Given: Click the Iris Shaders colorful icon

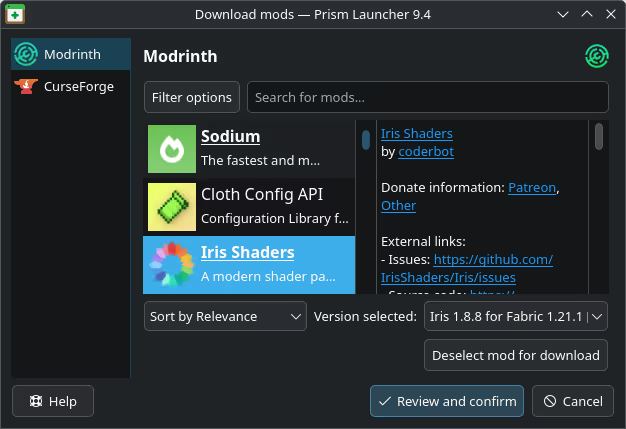Looking at the screenshot, I should click(x=172, y=264).
